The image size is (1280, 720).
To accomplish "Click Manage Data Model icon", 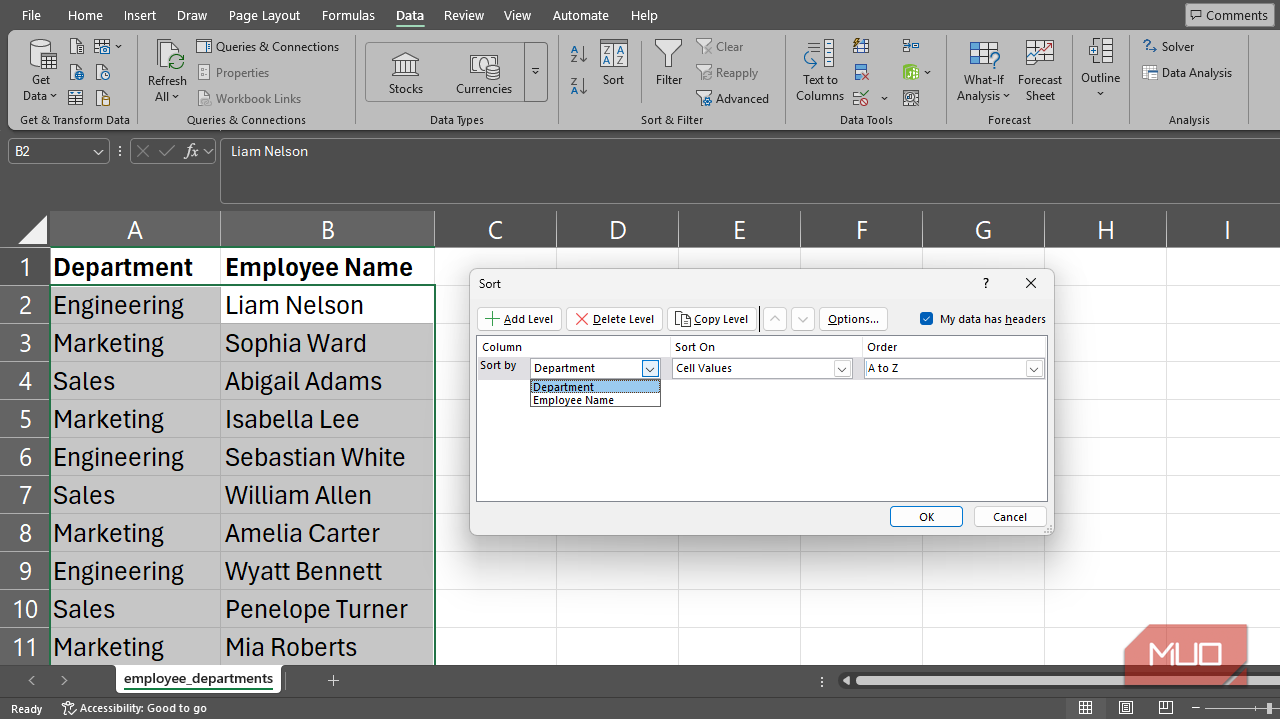I will 910,98.
